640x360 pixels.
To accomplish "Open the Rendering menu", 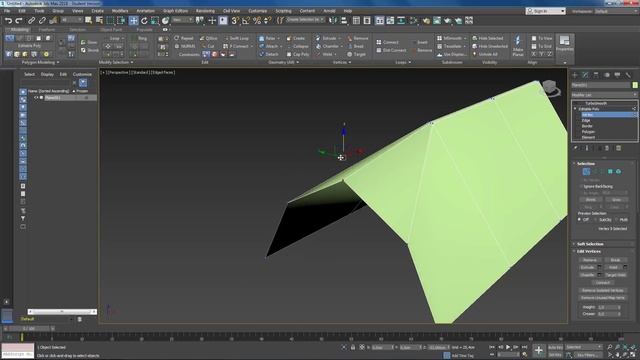I will (205, 11).
